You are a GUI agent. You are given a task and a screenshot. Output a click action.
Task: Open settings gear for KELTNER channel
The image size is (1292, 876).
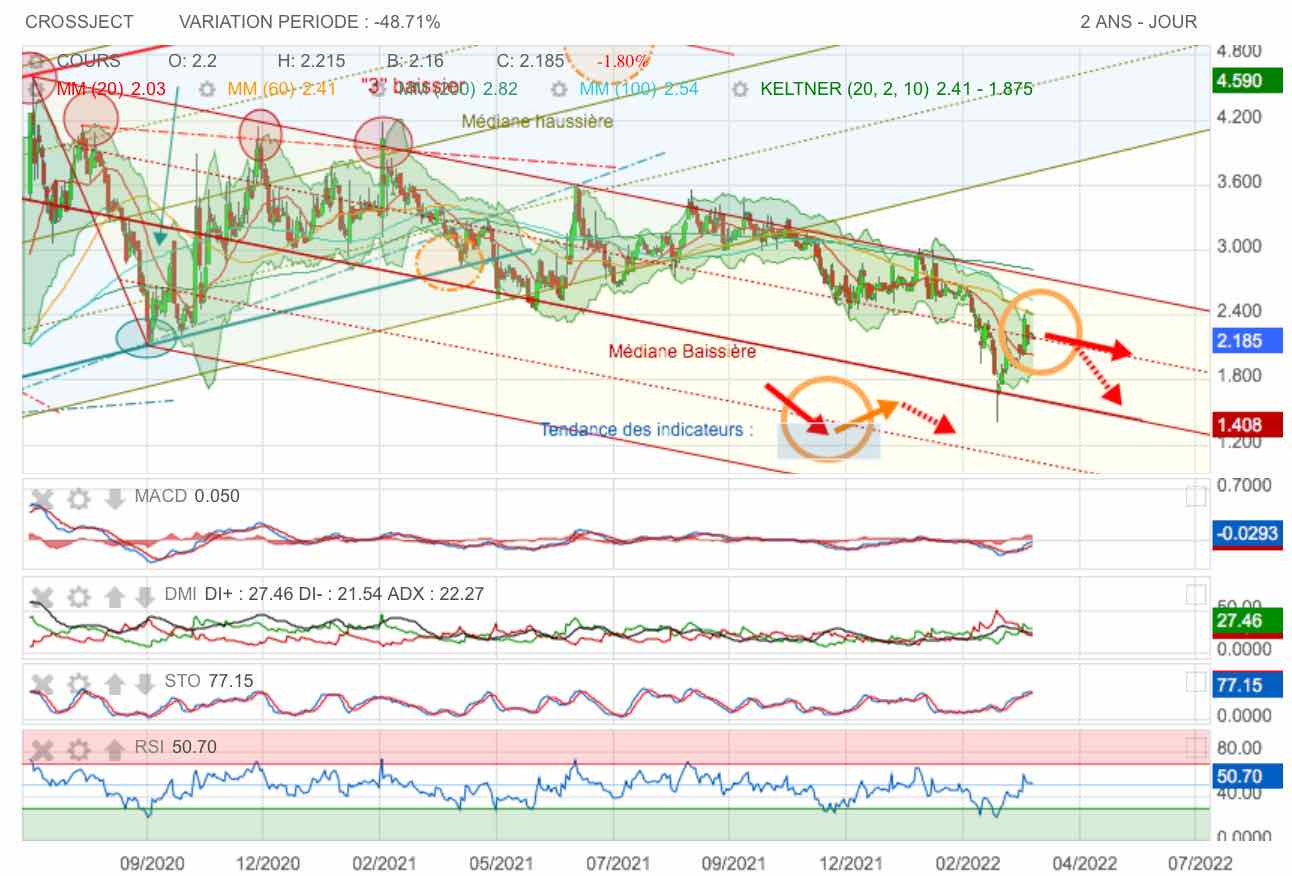(x=739, y=89)
